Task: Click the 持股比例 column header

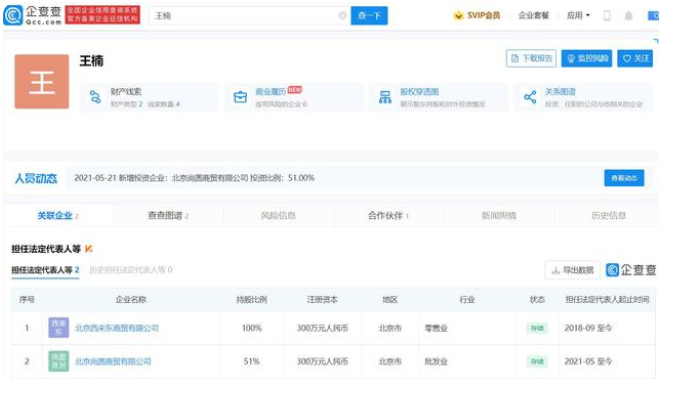Action: pos(251,300)
